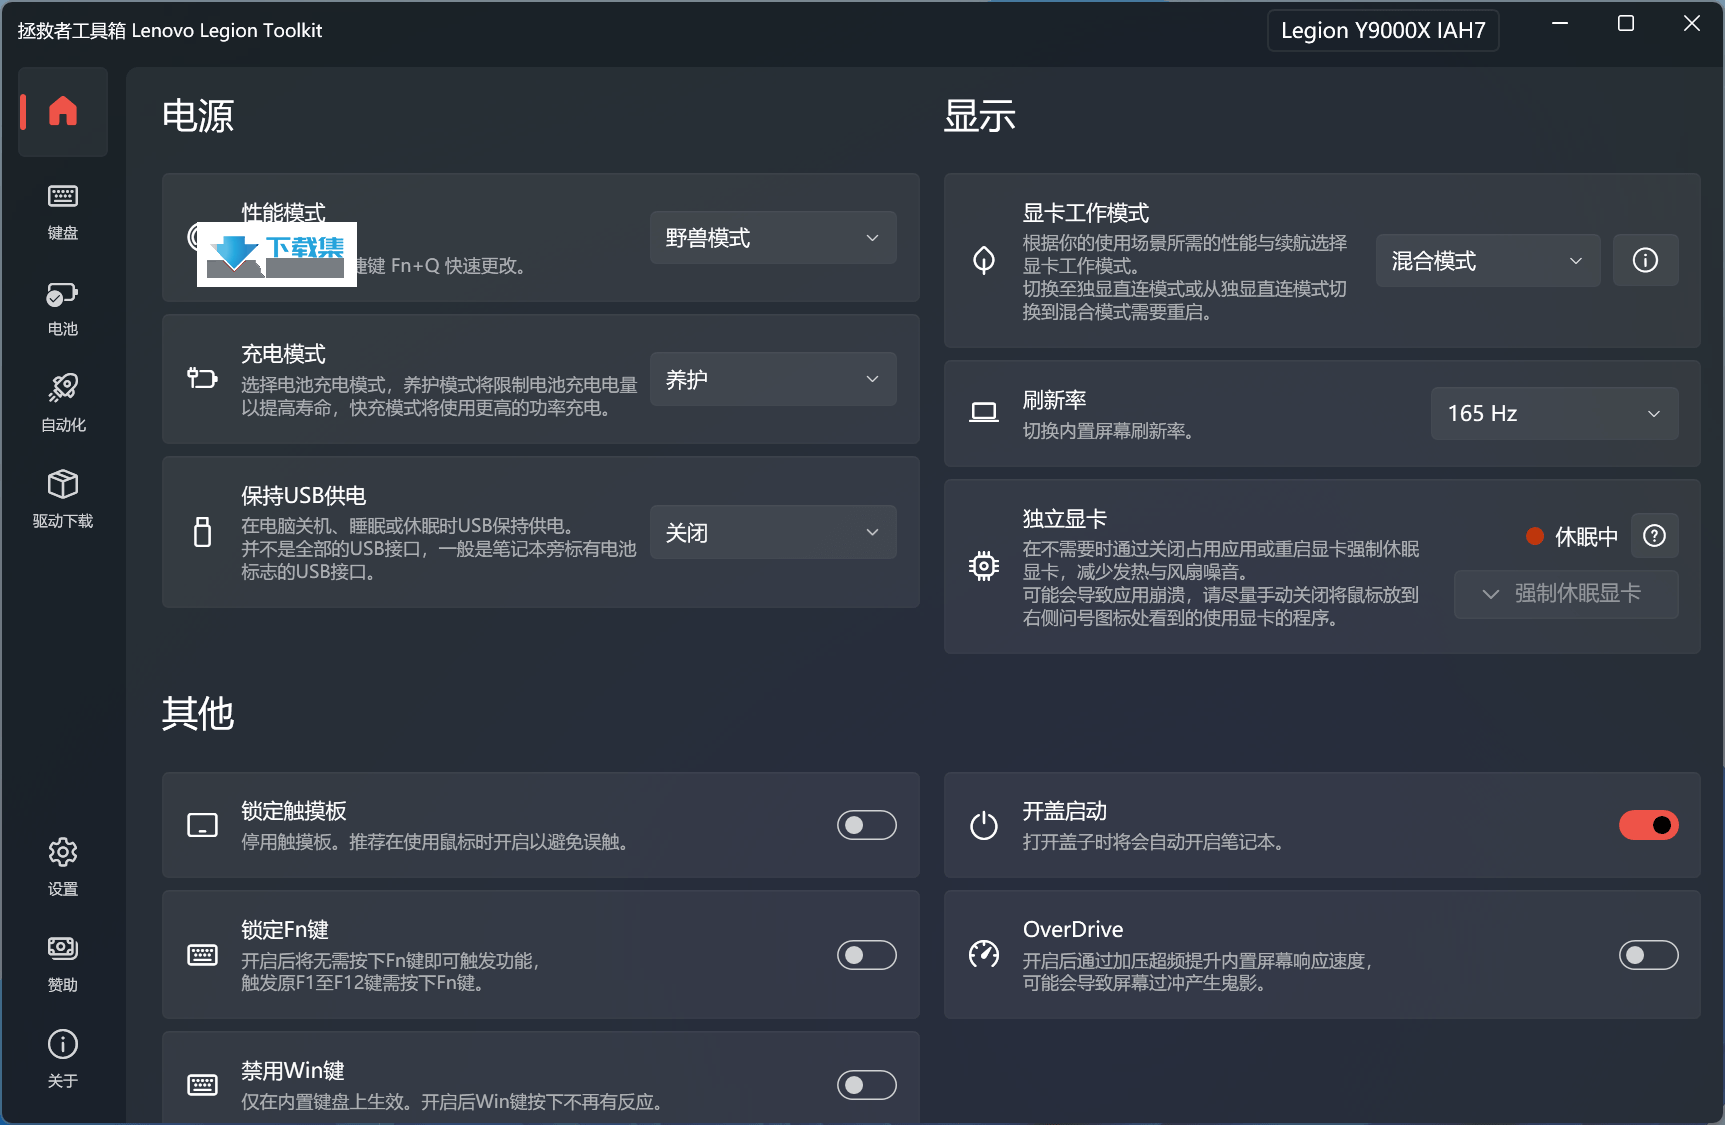This screenshot has height=1125, width=1725.
Task: Click the gauge icon of OverDrive
Action: pyautogui.click(x=984, y=955)
